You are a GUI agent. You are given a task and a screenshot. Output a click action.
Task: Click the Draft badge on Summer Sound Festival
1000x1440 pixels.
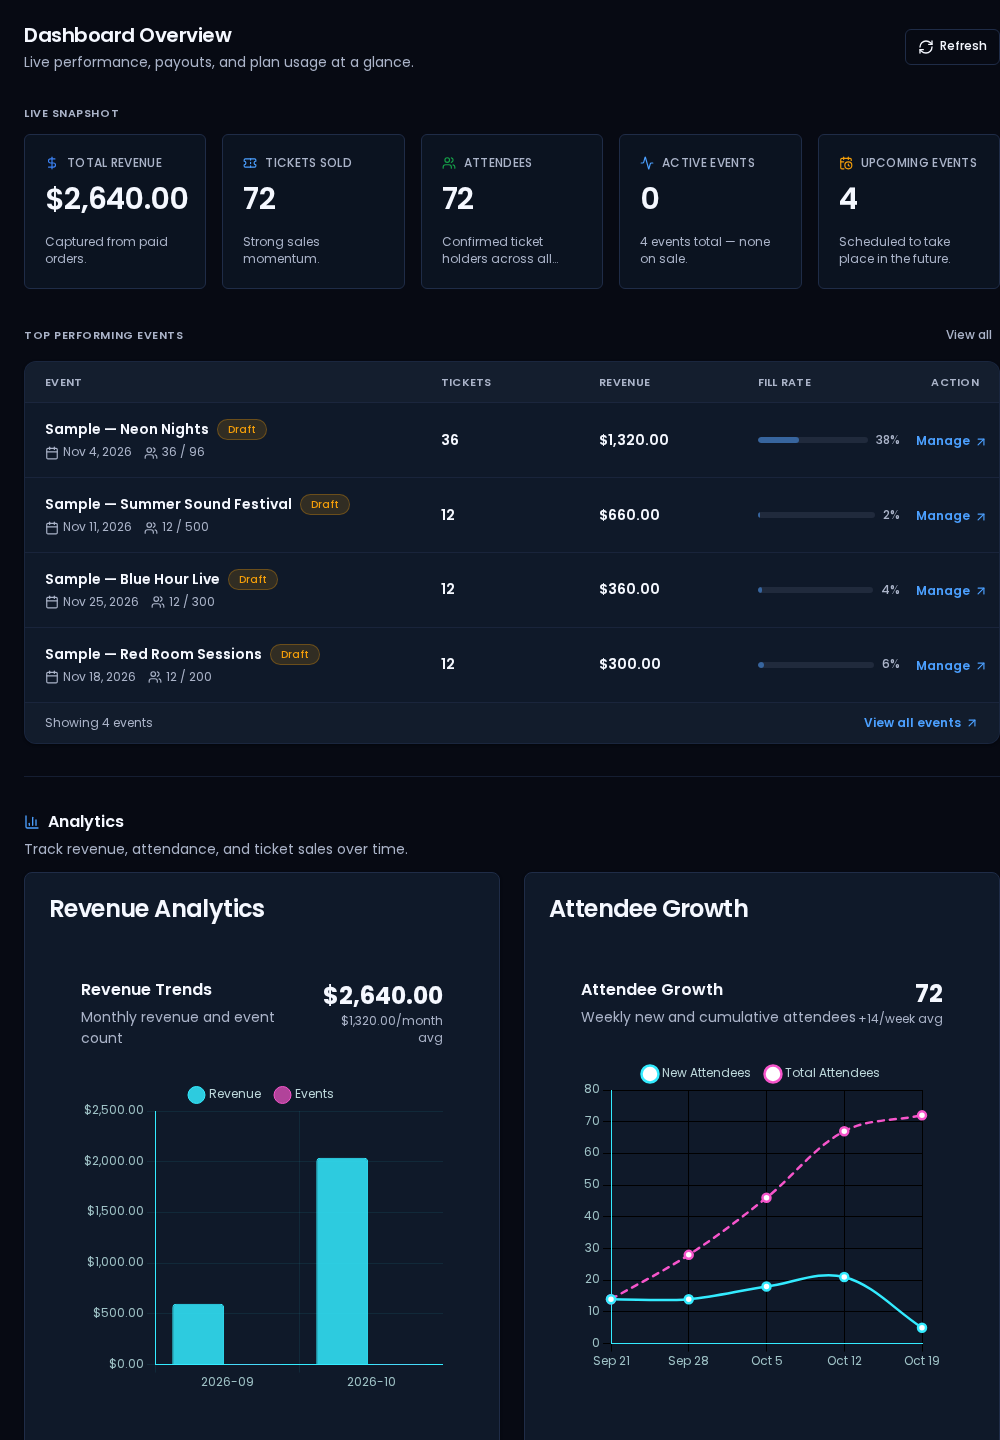[325, 505]
